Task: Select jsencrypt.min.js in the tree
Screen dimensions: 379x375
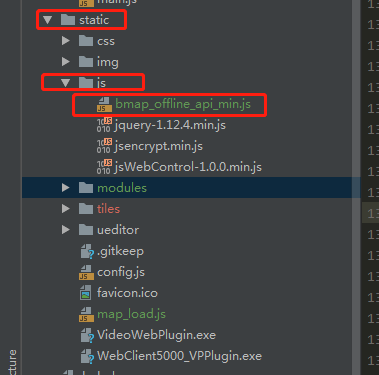Action: (159, 147)
